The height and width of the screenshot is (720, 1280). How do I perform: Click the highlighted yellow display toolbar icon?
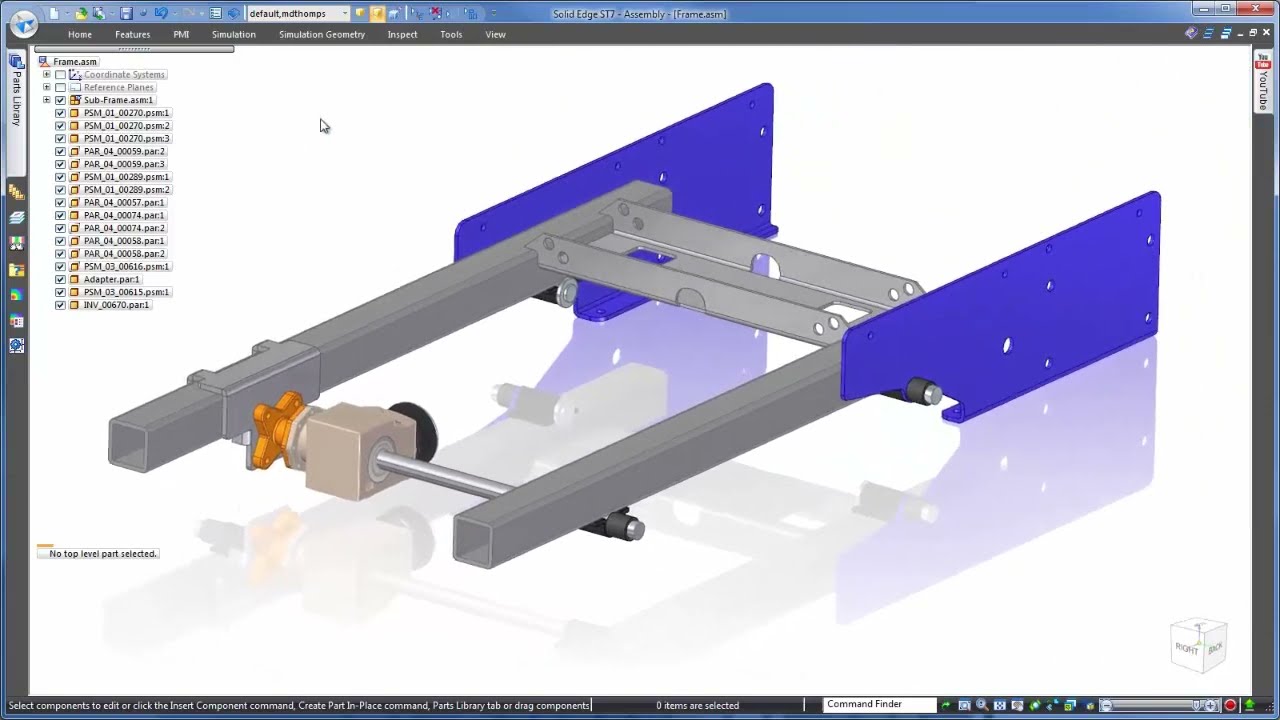pos(377,14)
